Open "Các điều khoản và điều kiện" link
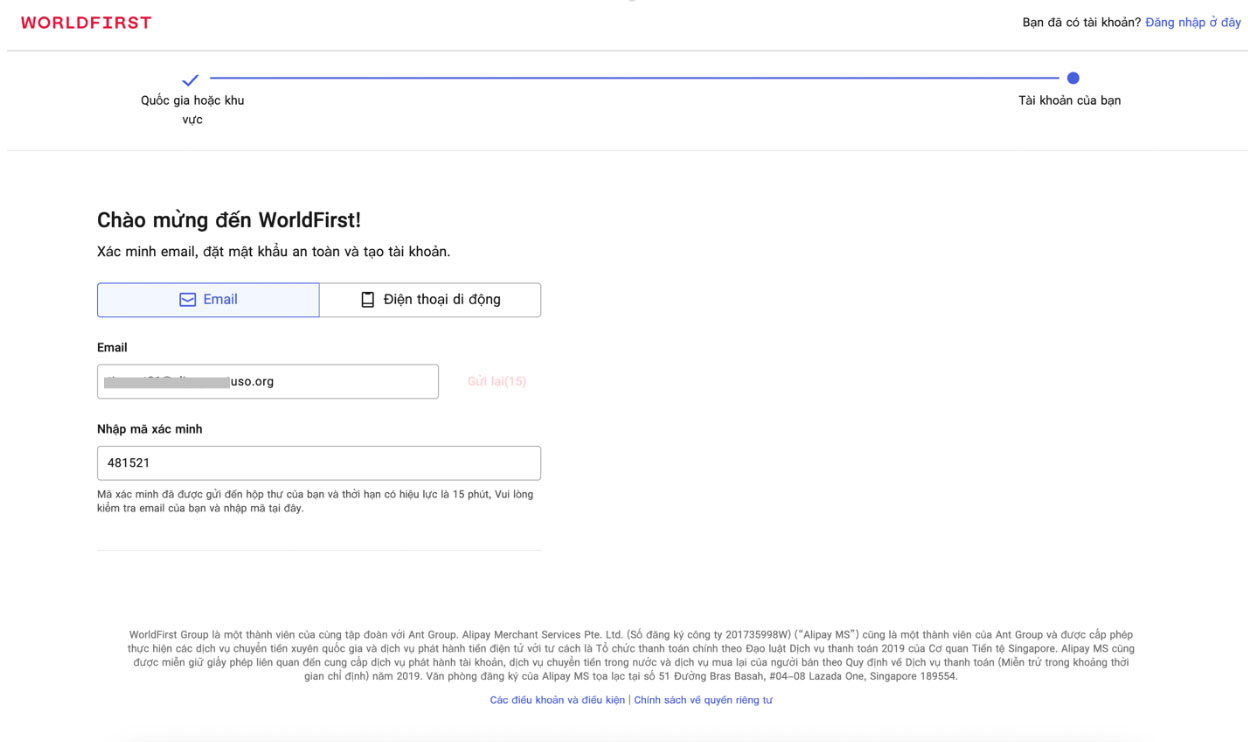1248x742 pixels. [557, 700]
